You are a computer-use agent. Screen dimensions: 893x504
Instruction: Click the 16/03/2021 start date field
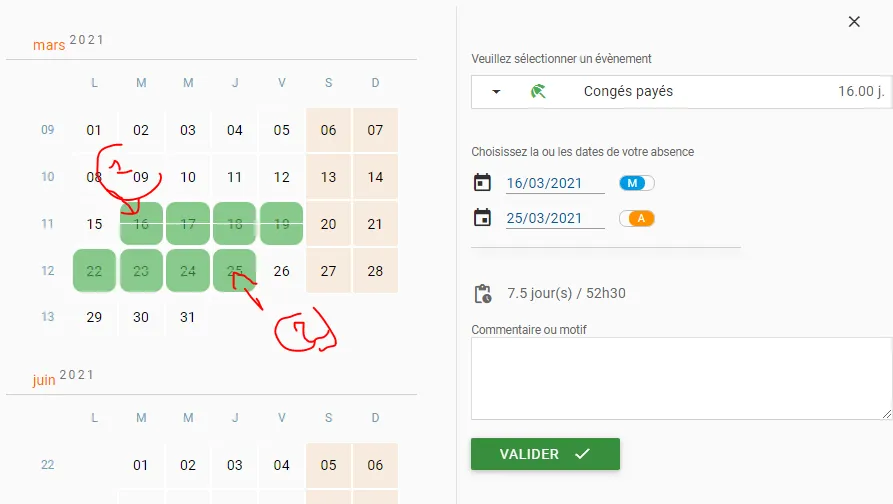click(x=555, y=183)
